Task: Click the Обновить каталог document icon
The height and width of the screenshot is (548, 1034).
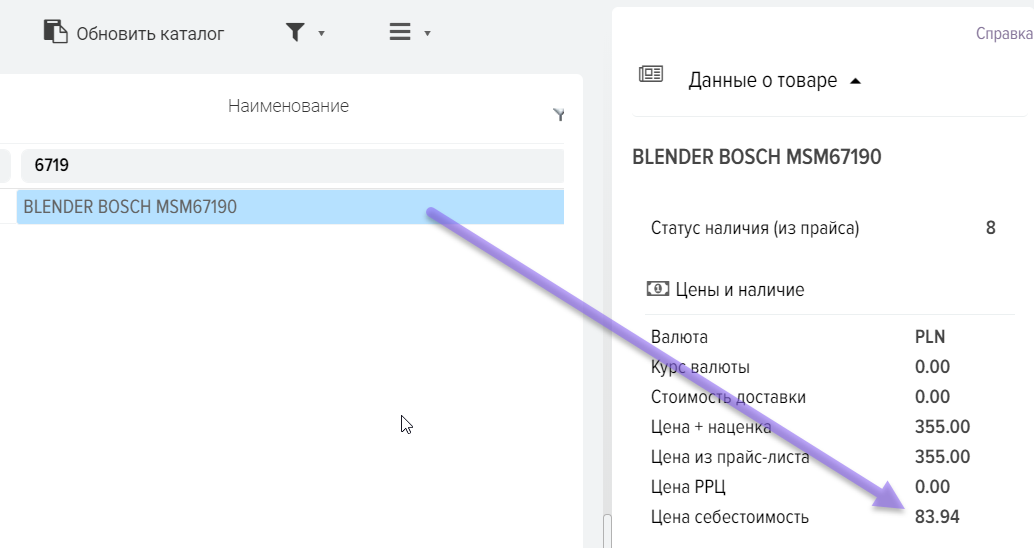Action: pos(55,32)
